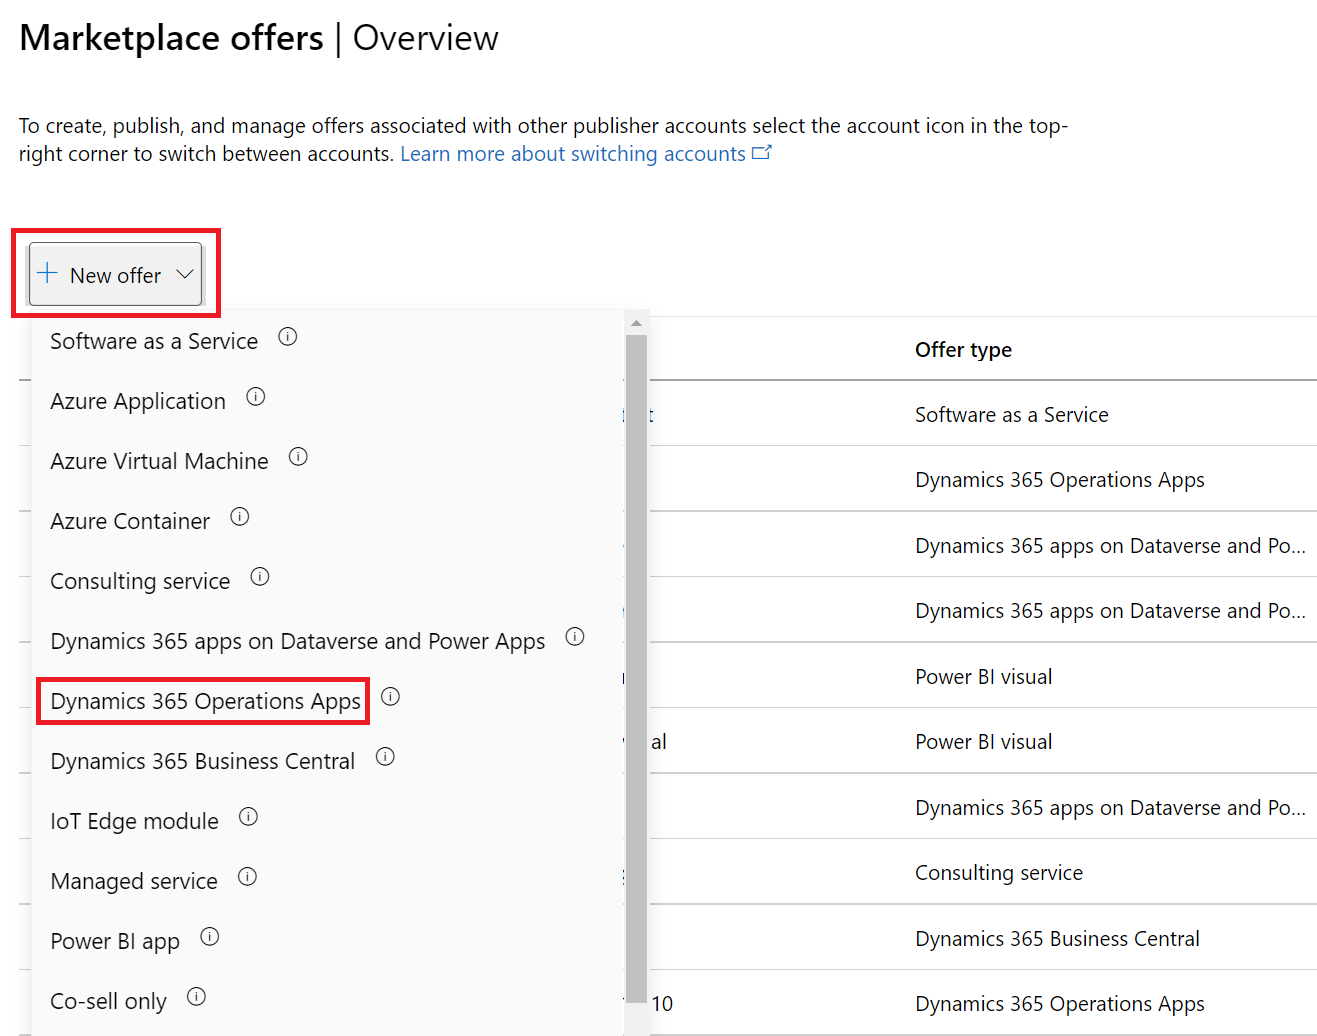This screenshot has height=1036, width=1317.
Task: Select Dynamics 365 Business Central offer type
Action: 202,761
